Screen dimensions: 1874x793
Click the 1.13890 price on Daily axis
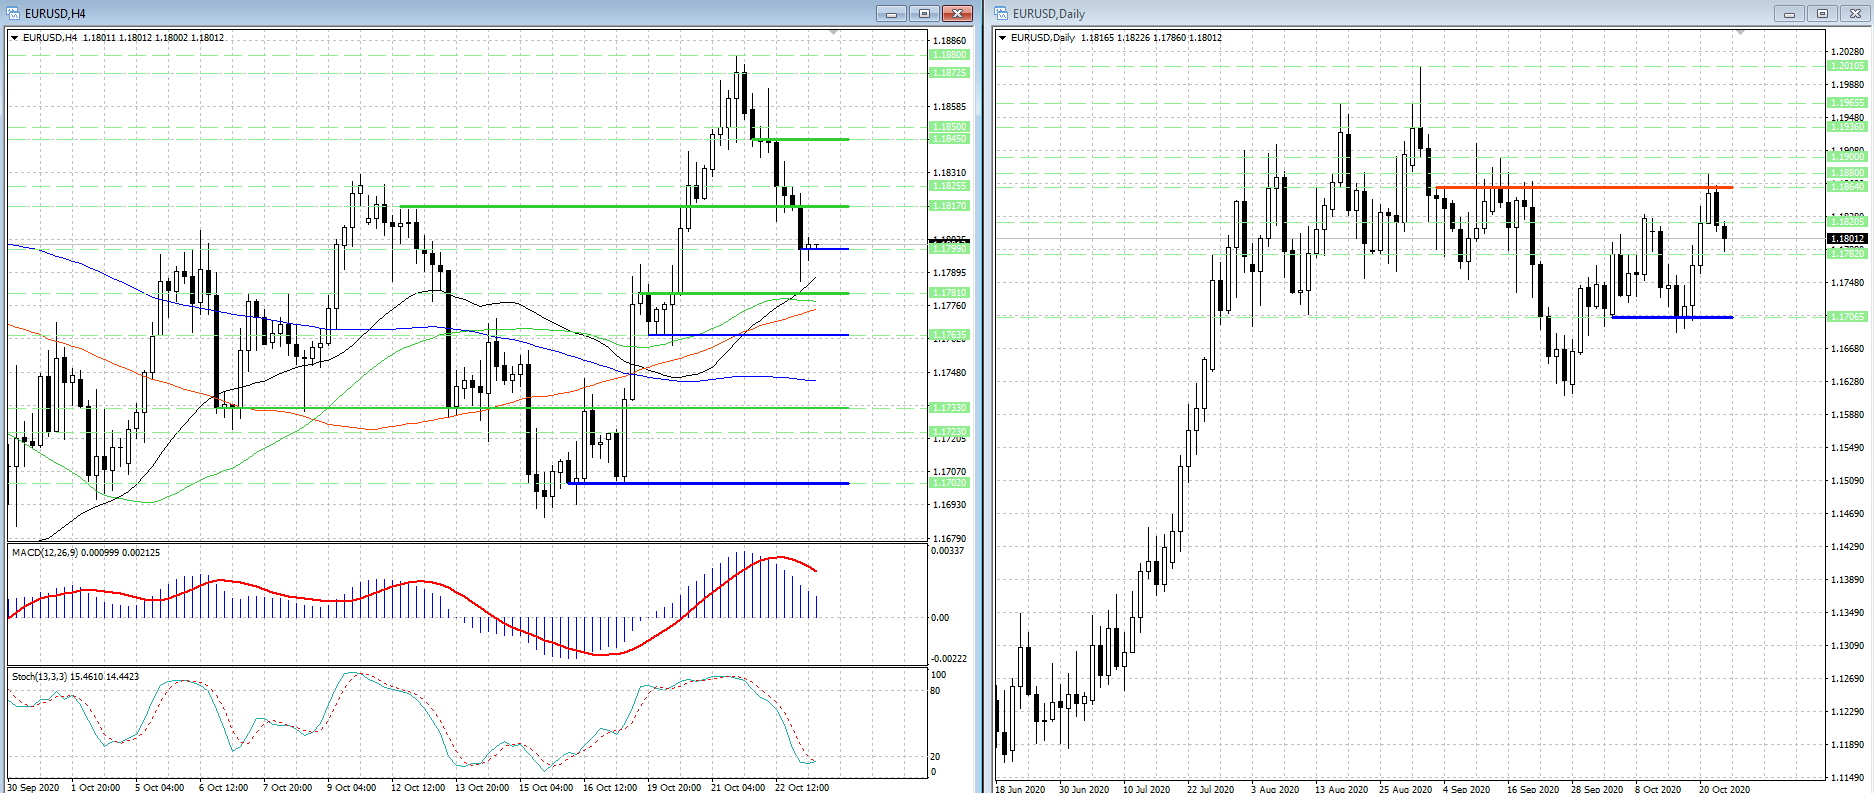click(1847, 580)
